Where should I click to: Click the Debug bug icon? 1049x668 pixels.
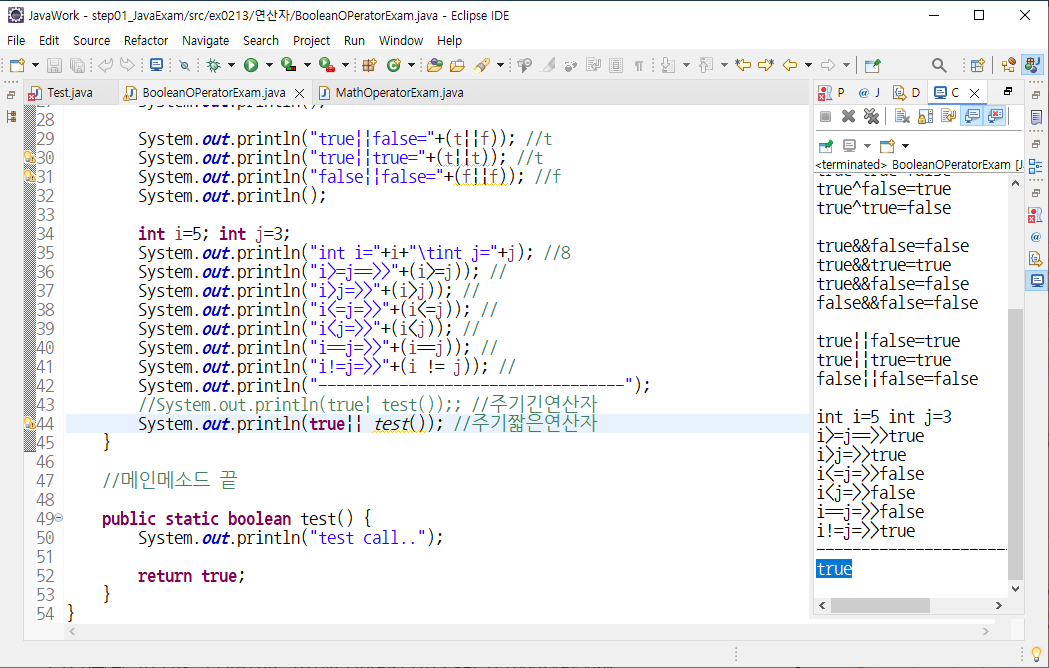[x=213, y=65]
